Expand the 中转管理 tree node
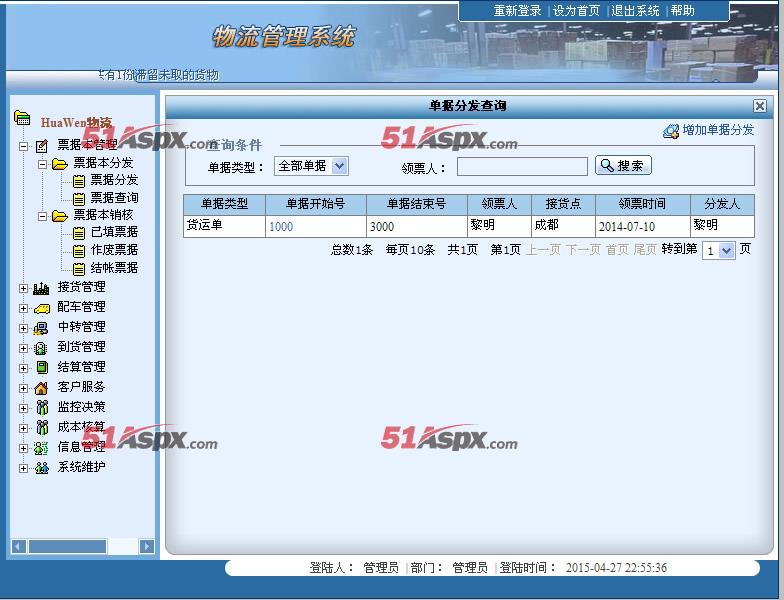This screenshot has width=784, height=600. (24, 328)
